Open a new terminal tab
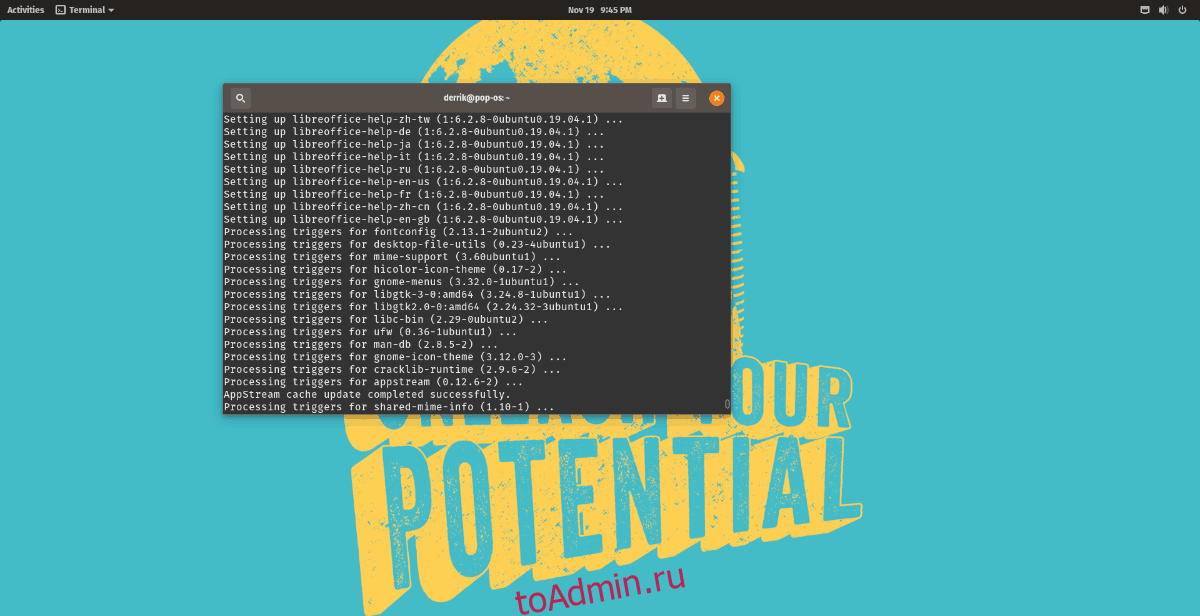Screen dimensions: 1200x616 (661, 98)
